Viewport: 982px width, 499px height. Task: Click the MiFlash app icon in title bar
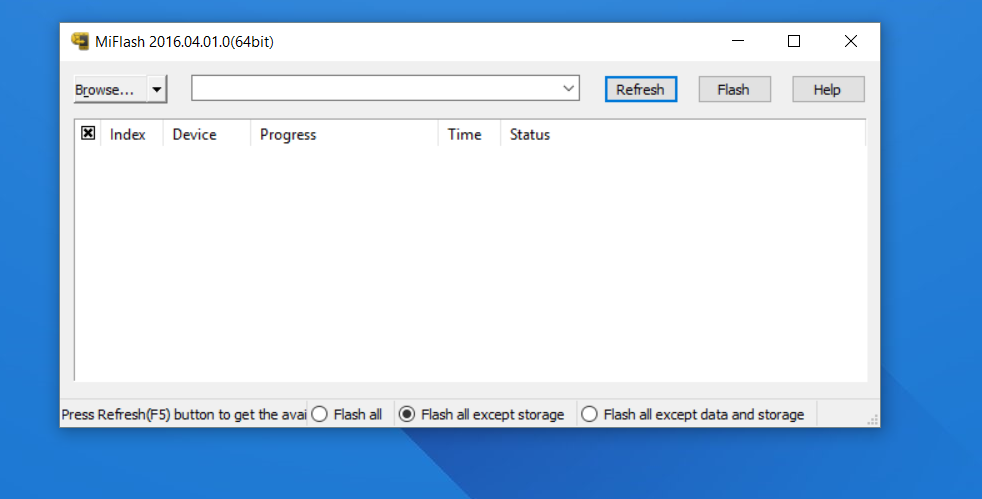80,42
